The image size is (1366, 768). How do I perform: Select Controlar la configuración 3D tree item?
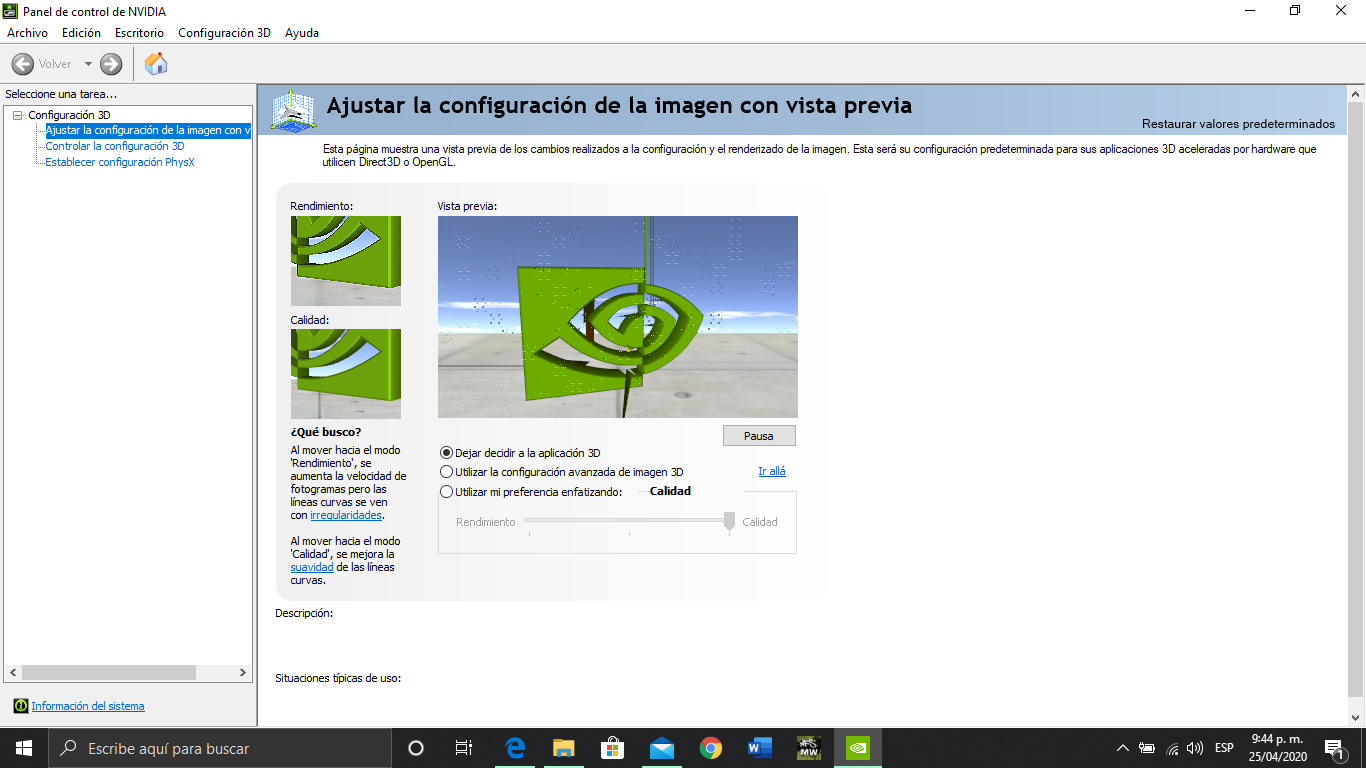(x=115, y=146)
